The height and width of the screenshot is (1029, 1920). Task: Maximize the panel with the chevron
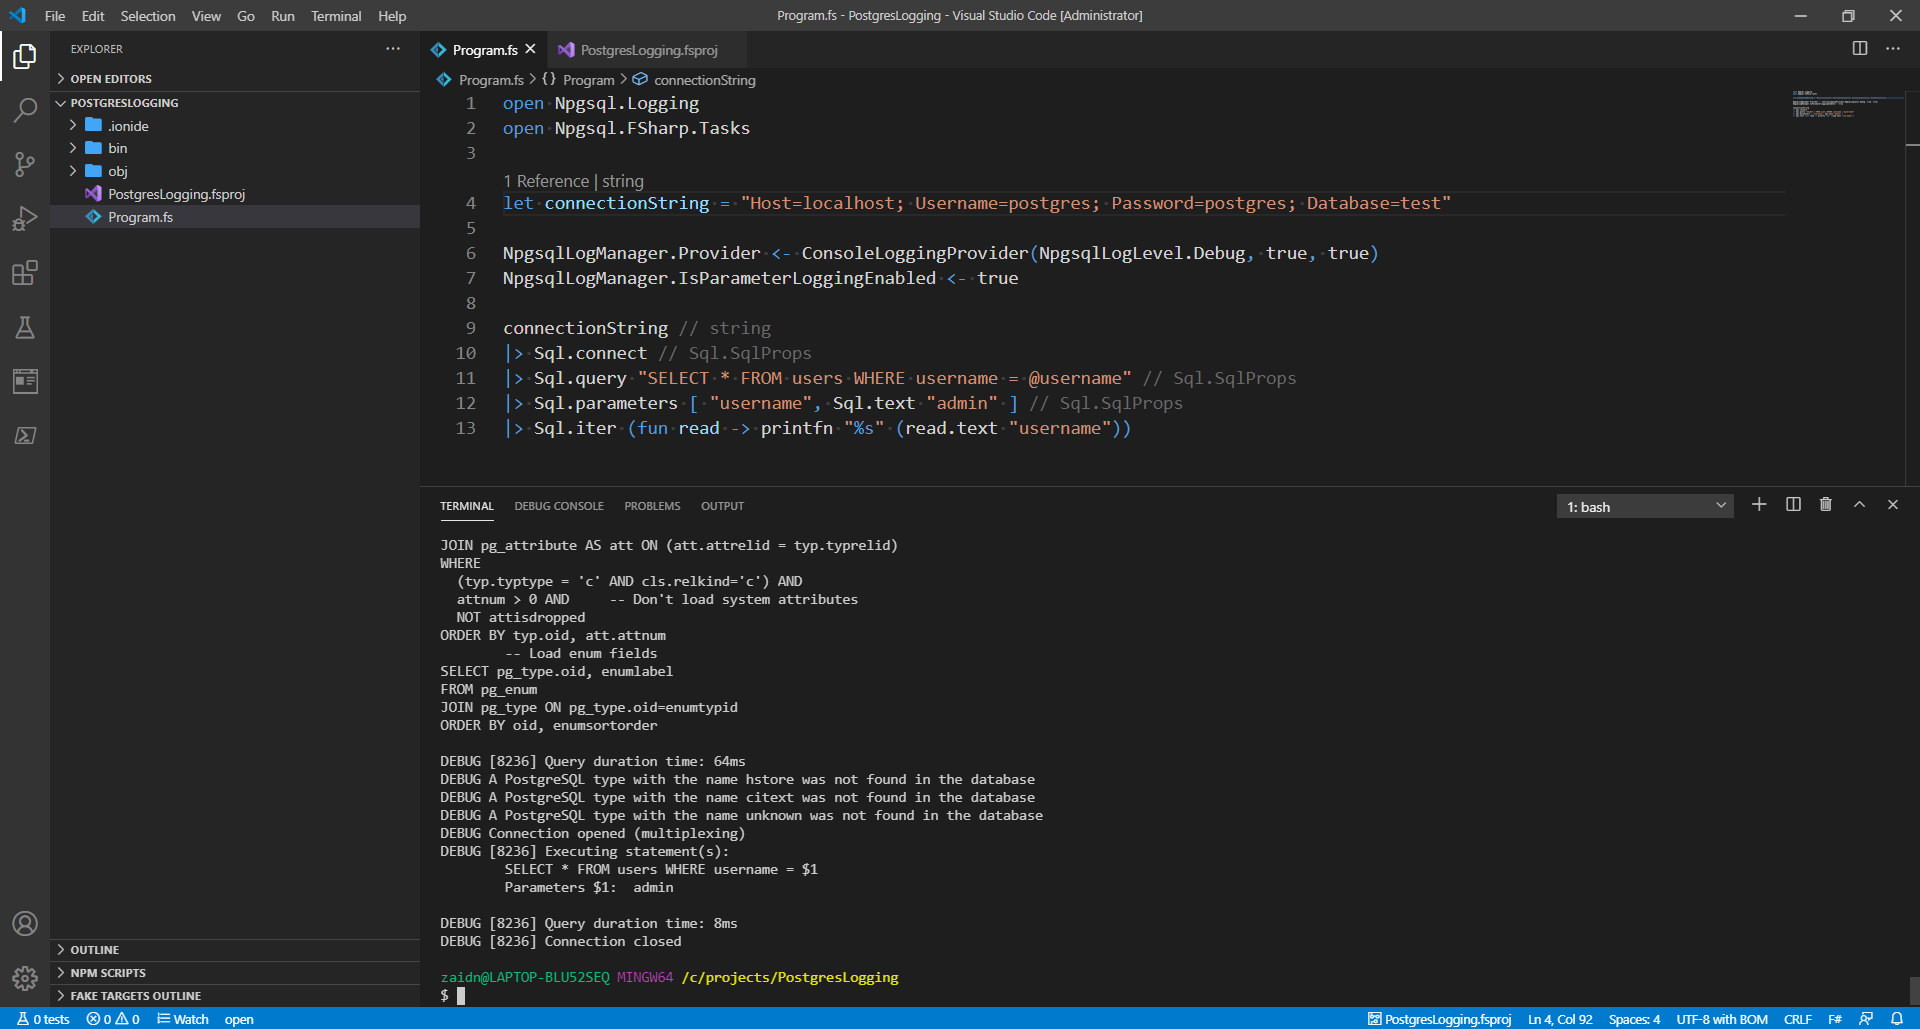(x=1859, y=505)
